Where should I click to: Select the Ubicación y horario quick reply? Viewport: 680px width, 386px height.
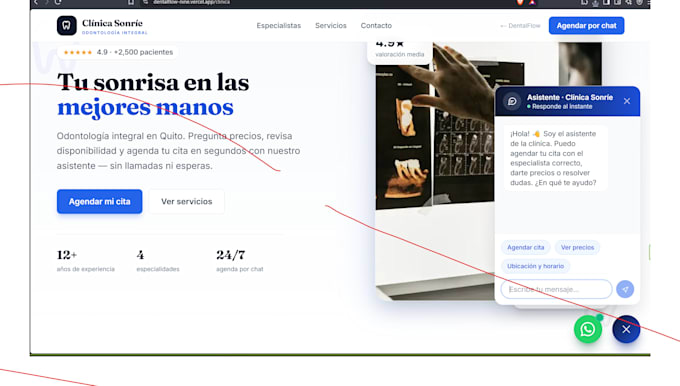coord(536,266)
